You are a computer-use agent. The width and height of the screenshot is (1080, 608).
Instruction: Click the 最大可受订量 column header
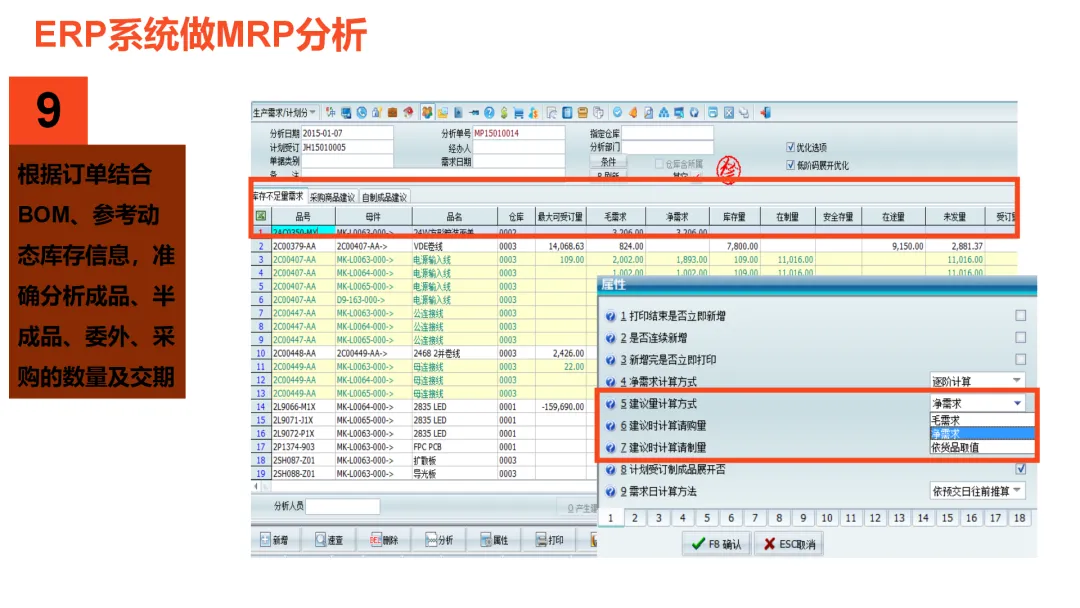[560, 216]
